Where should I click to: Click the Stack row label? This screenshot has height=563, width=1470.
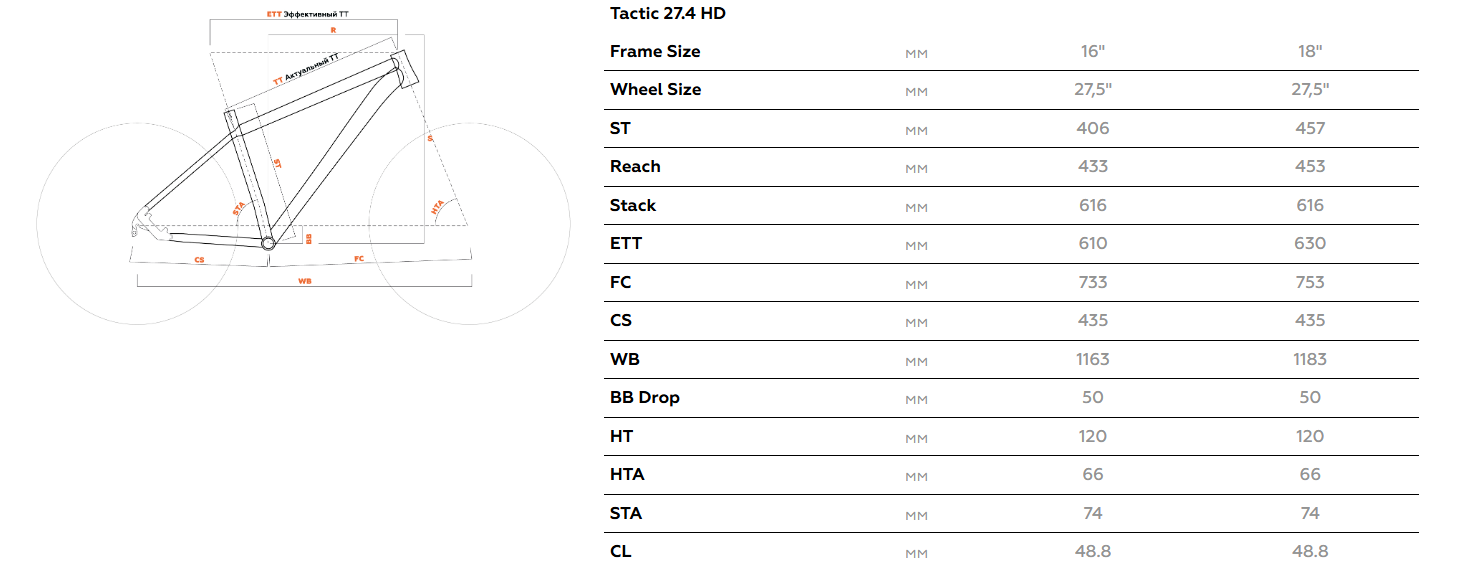(633, 205)
